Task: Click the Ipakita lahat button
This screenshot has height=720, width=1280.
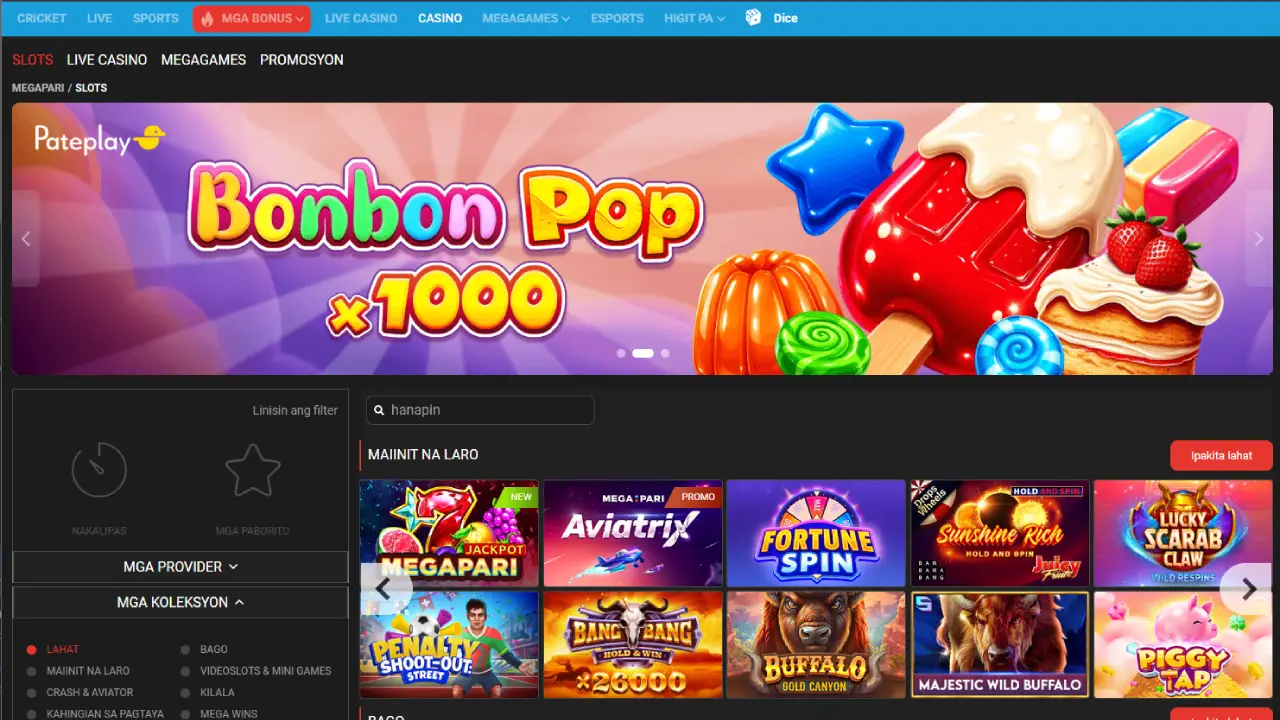Action: 1221,455
